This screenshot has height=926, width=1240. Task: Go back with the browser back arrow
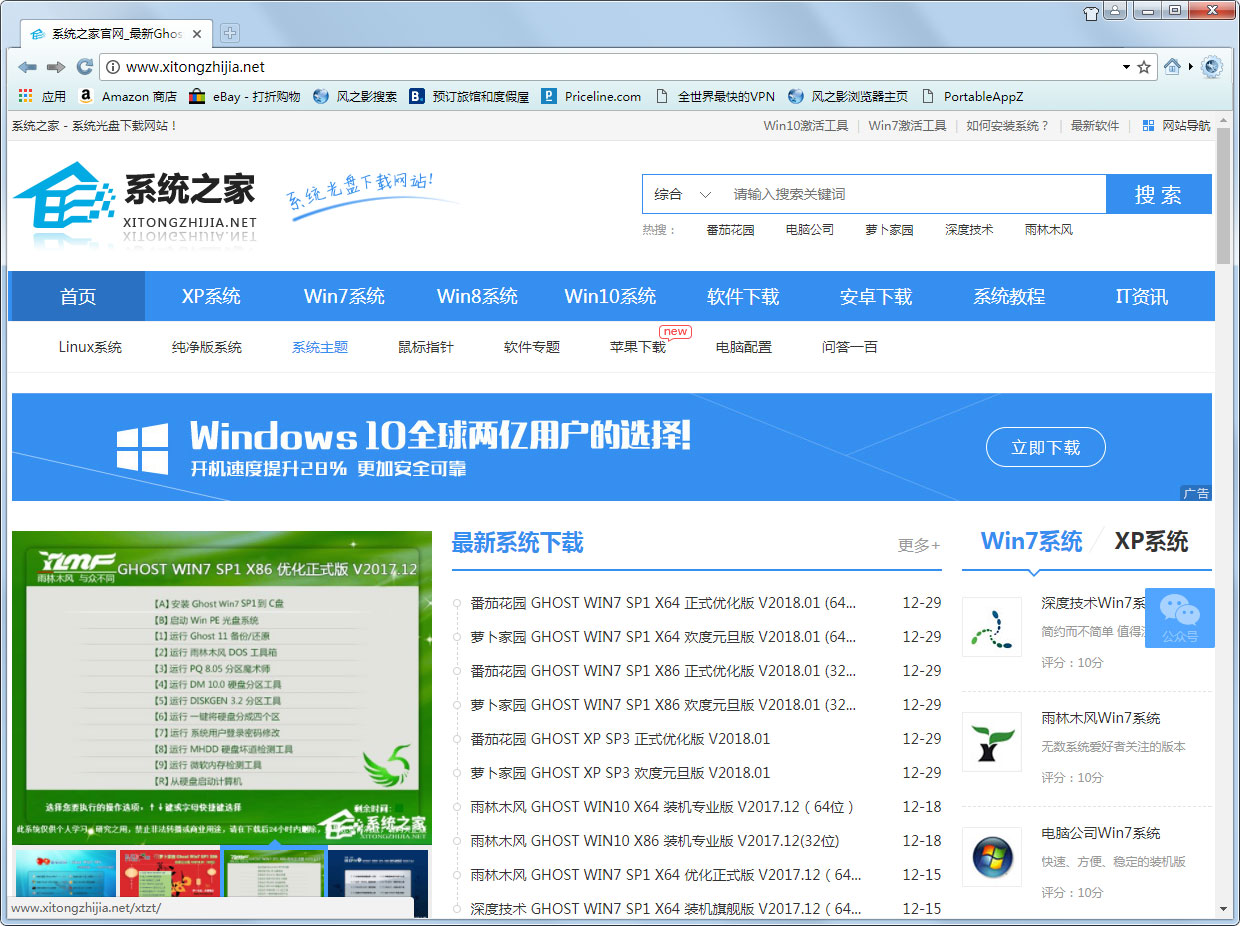point(27,67)
